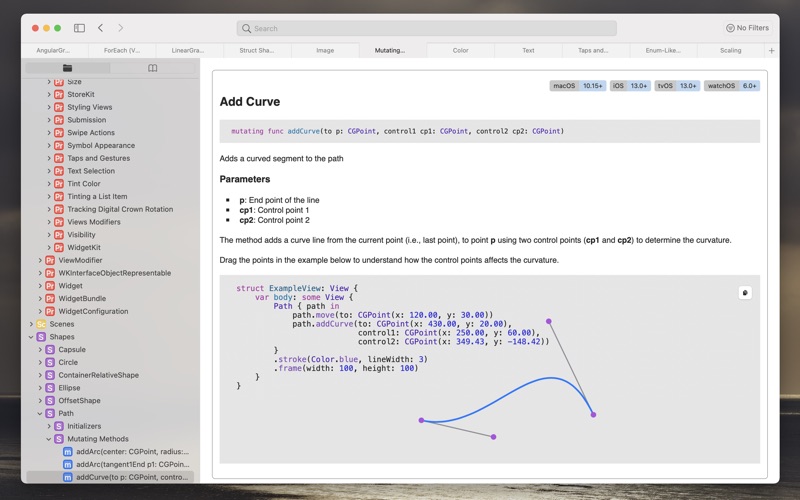Click the red StoreKit protocol icon
The width and height of the screenshot is (800, 500).
pyautogui.click(x=59, y=94)
